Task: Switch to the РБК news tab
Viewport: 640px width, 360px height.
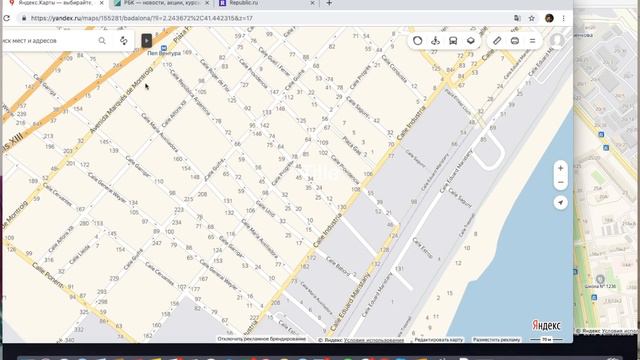Action: (x=161, y=3)
